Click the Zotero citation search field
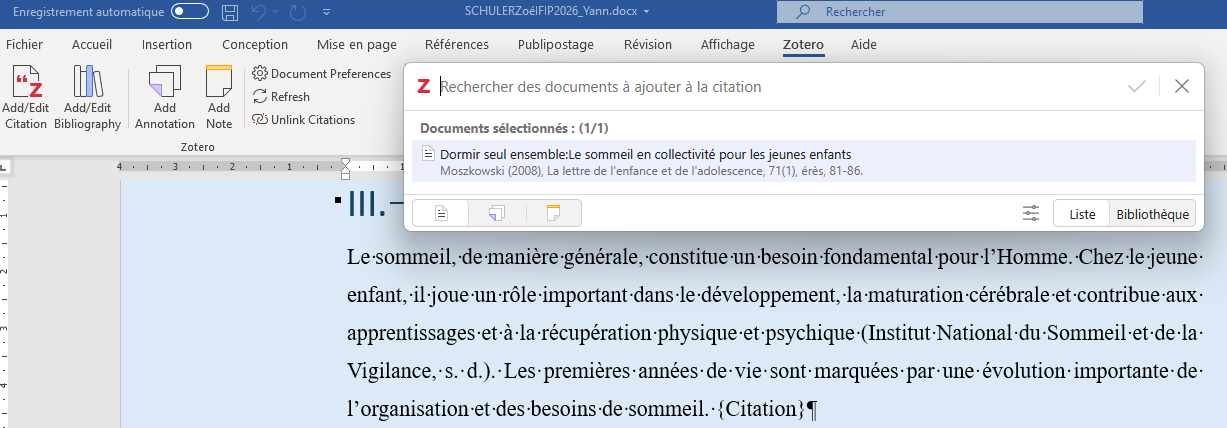1227x428 pixels. point(780,87)
